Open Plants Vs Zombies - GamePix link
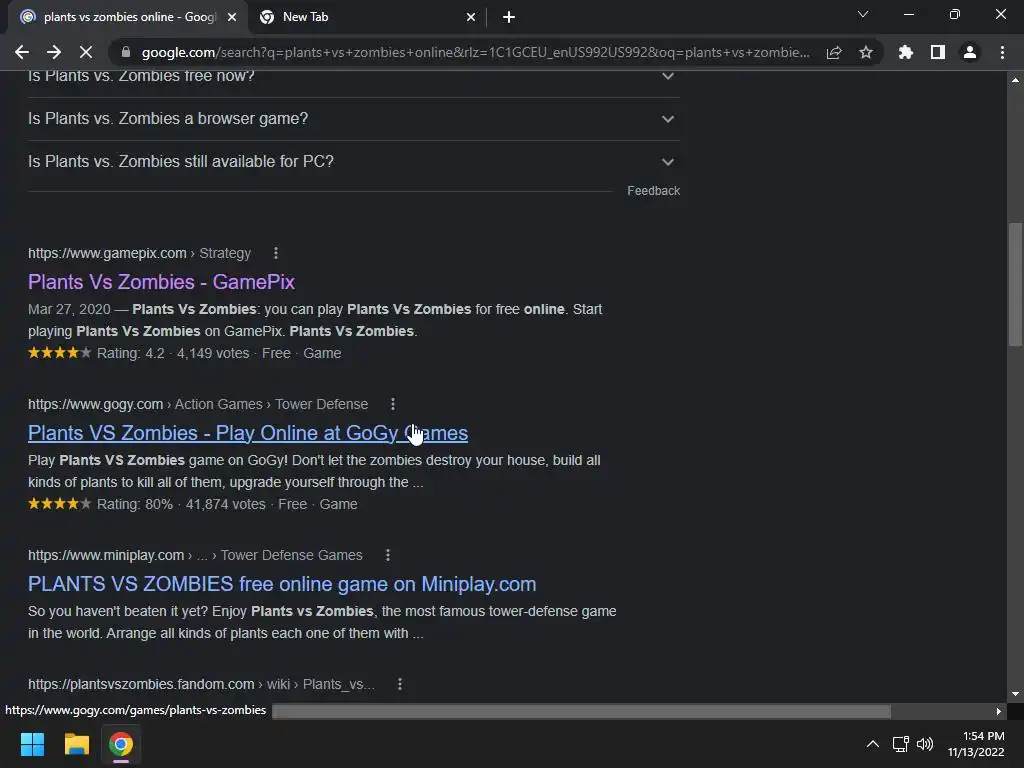This screenshot has width=1024, height=768. tap(161, 281)
